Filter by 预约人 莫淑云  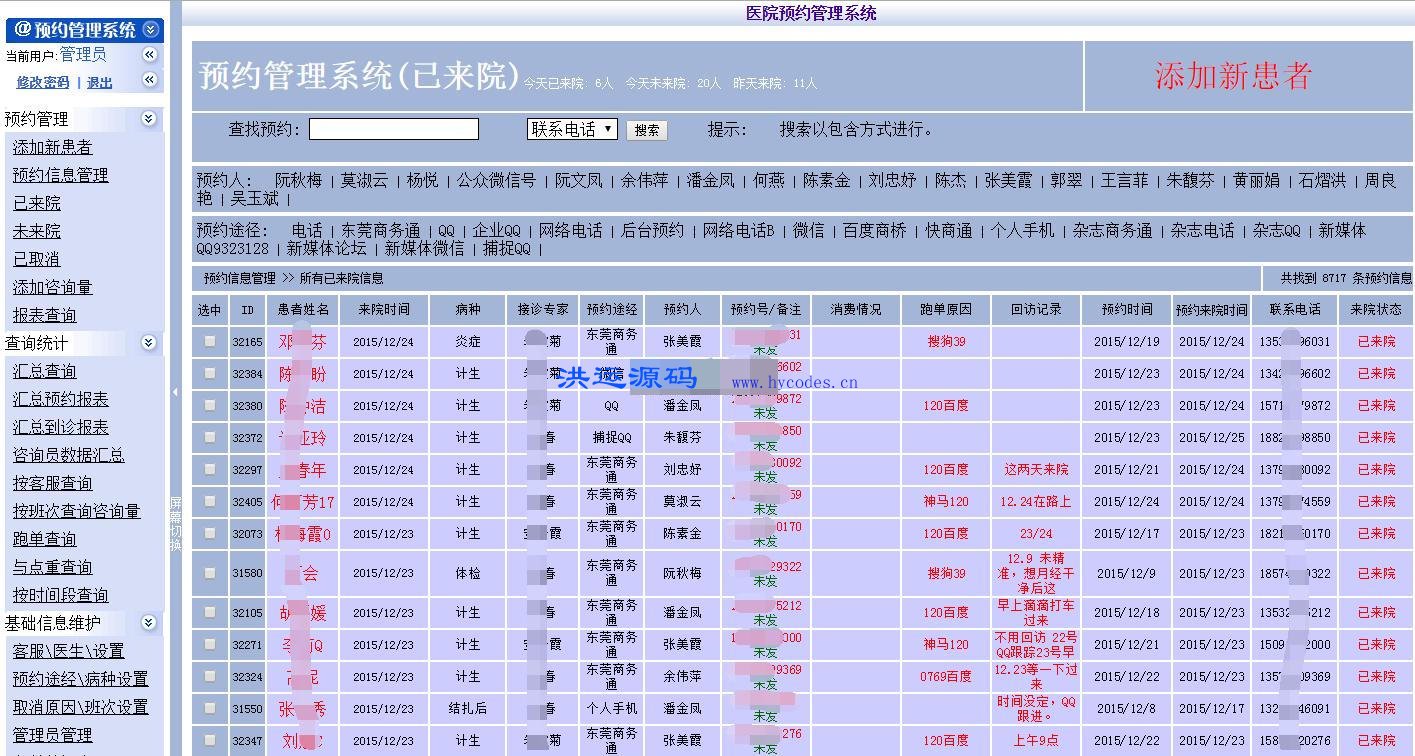pos(364,181)
